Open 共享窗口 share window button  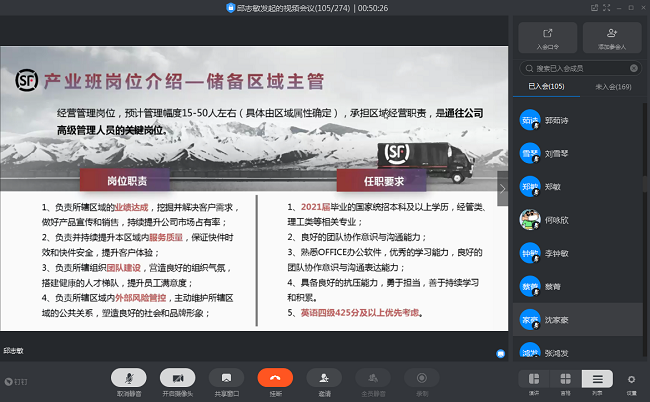[x=226, y=378]
